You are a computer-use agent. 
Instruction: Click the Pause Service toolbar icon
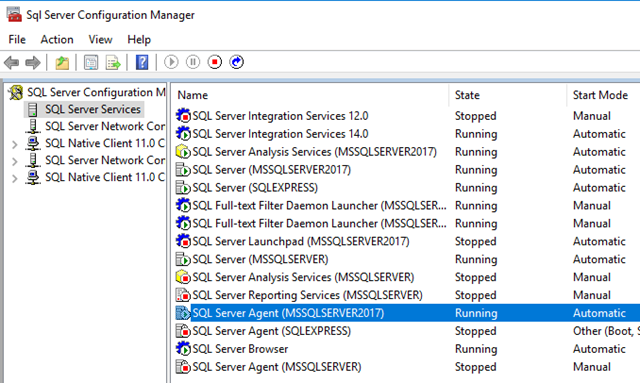[x=193, y=62]
